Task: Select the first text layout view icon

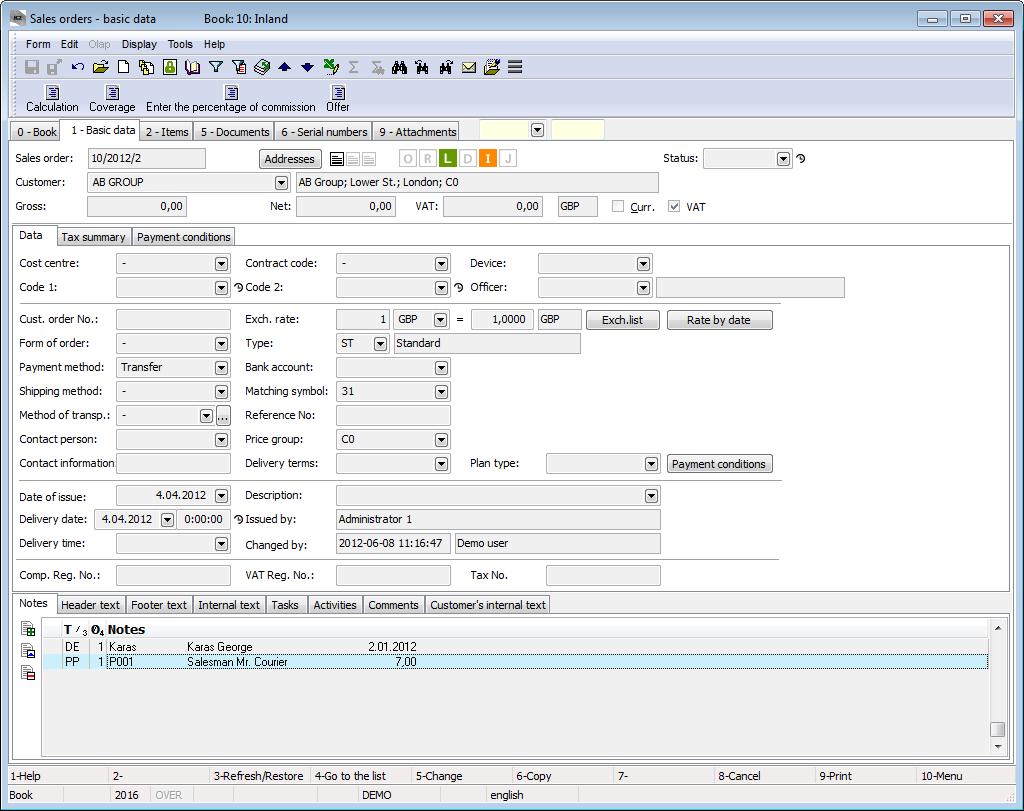Action: 337,159
